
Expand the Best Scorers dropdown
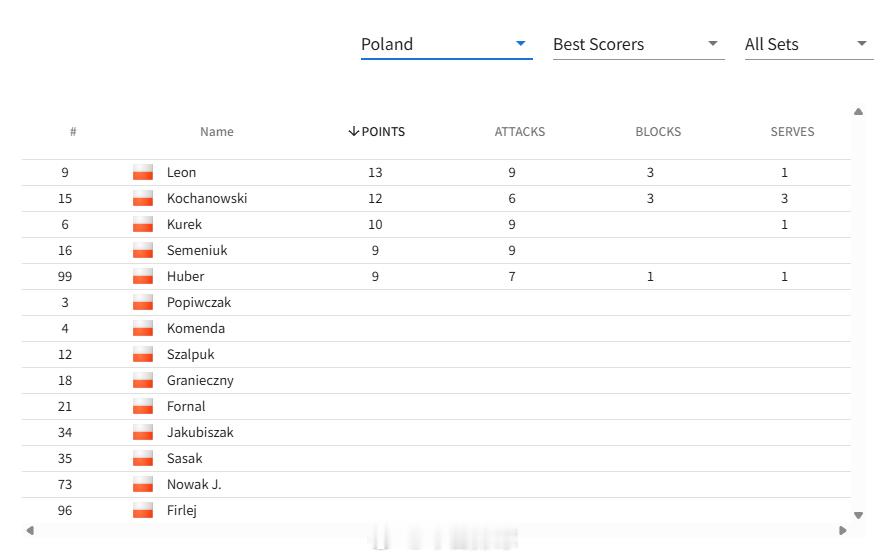pos(638,45)
